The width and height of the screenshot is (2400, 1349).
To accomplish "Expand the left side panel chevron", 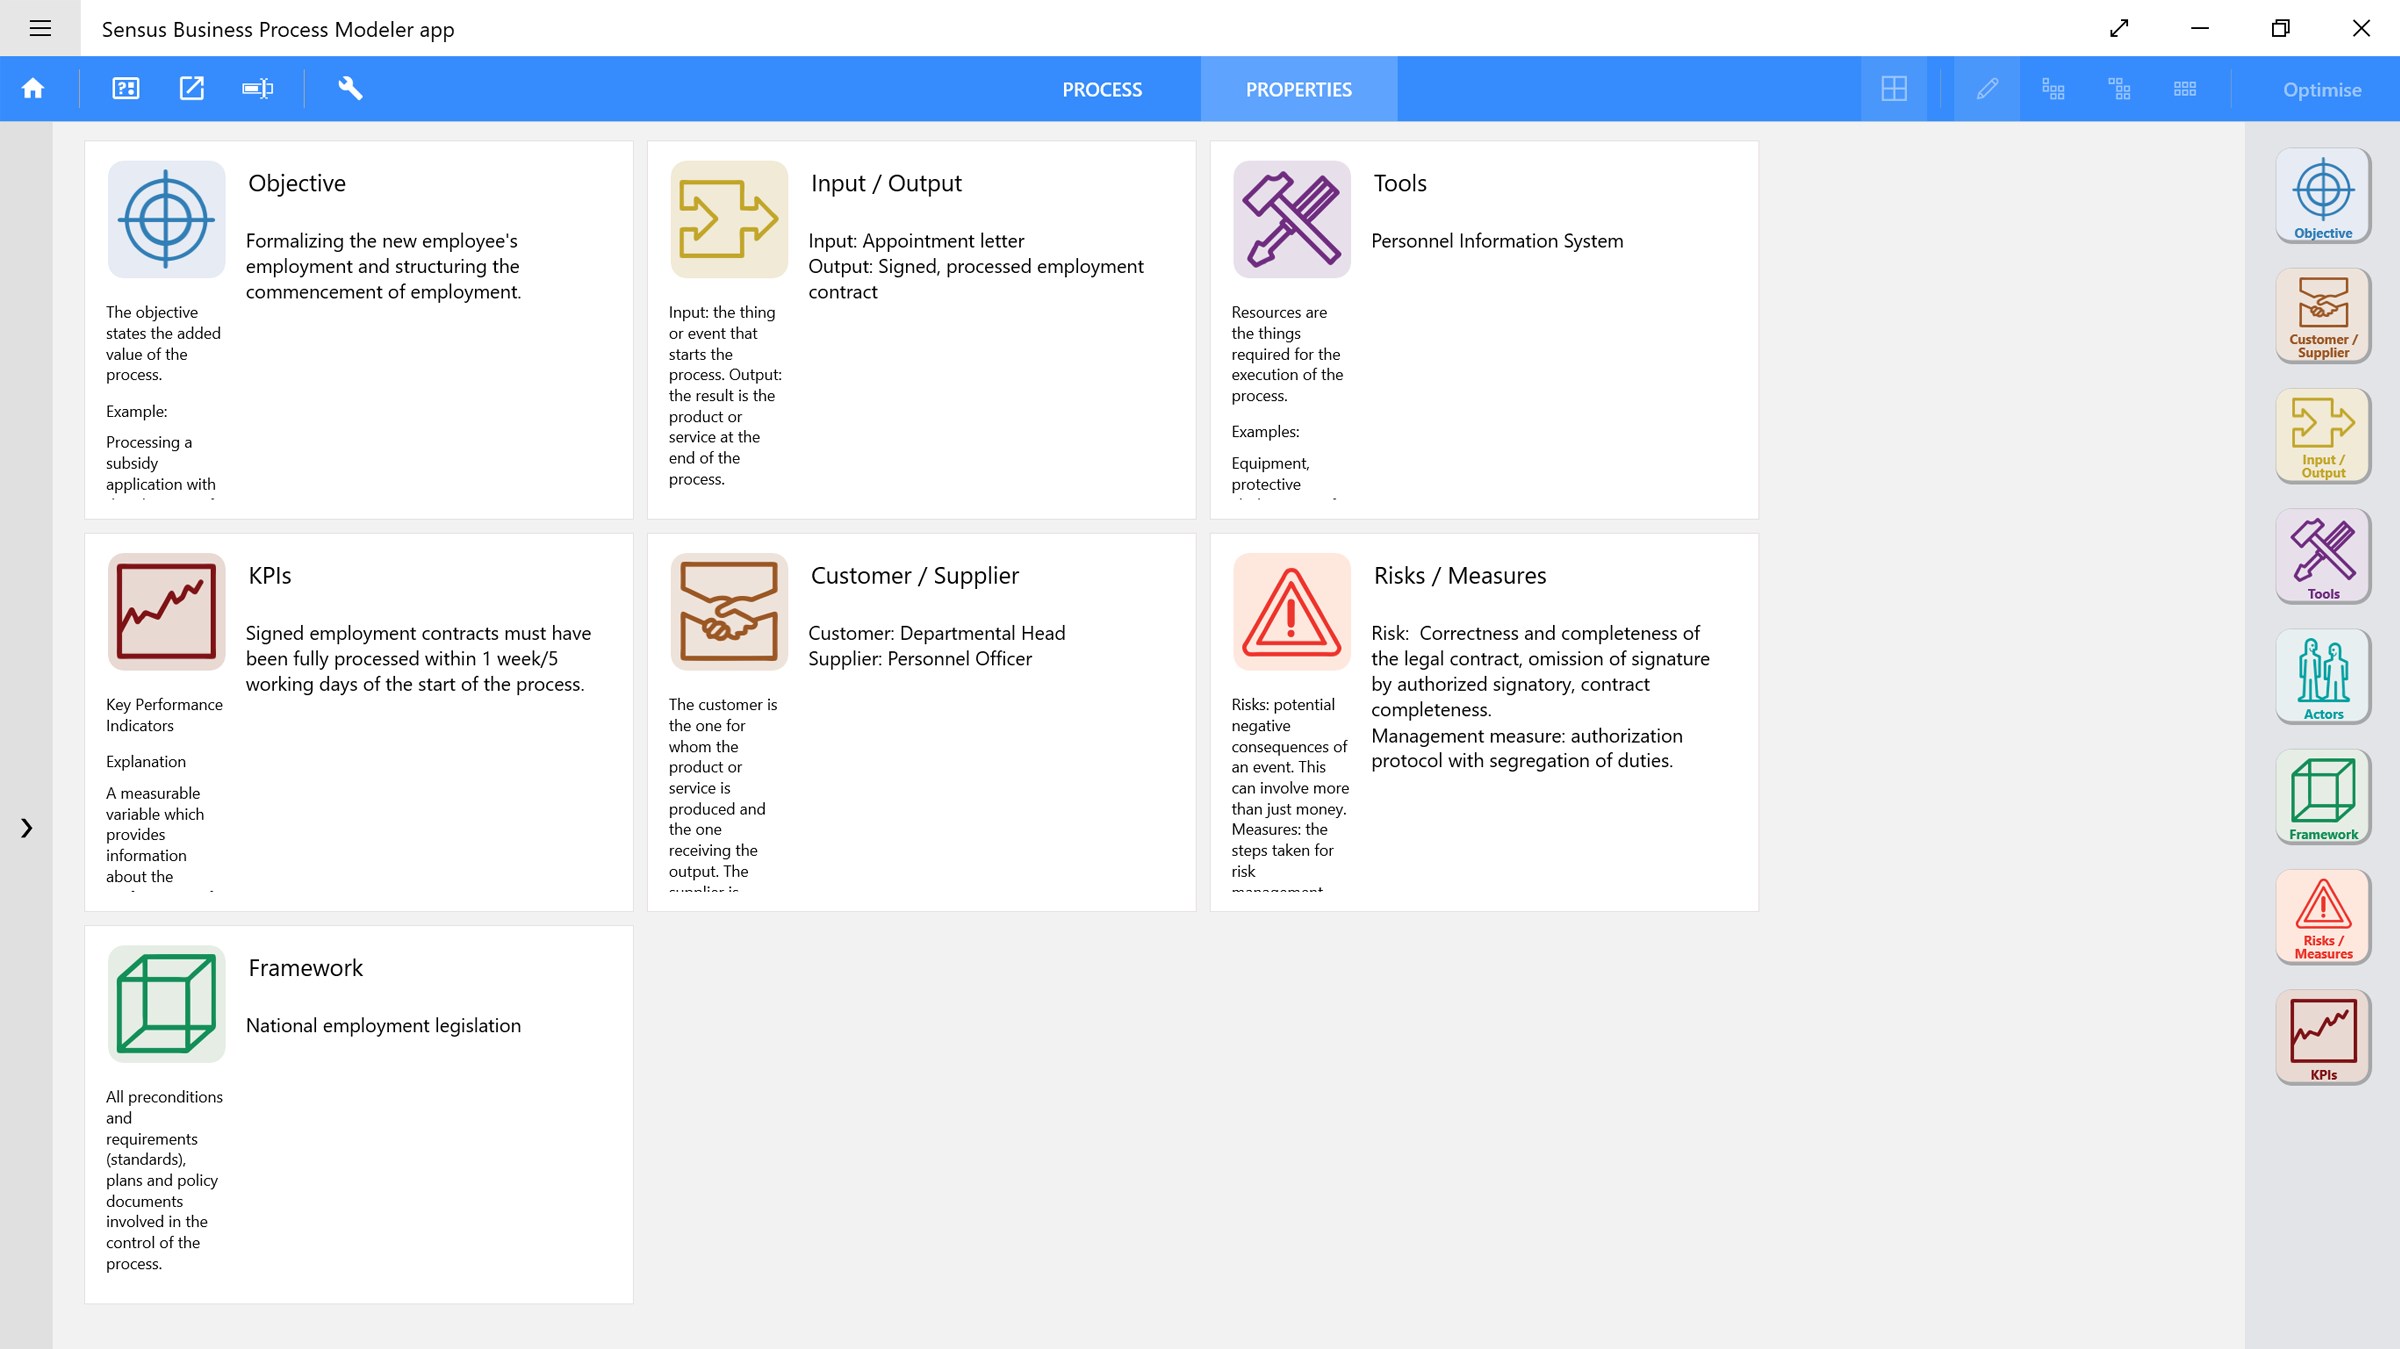I will pyautogui.click(x=27, y=828).
